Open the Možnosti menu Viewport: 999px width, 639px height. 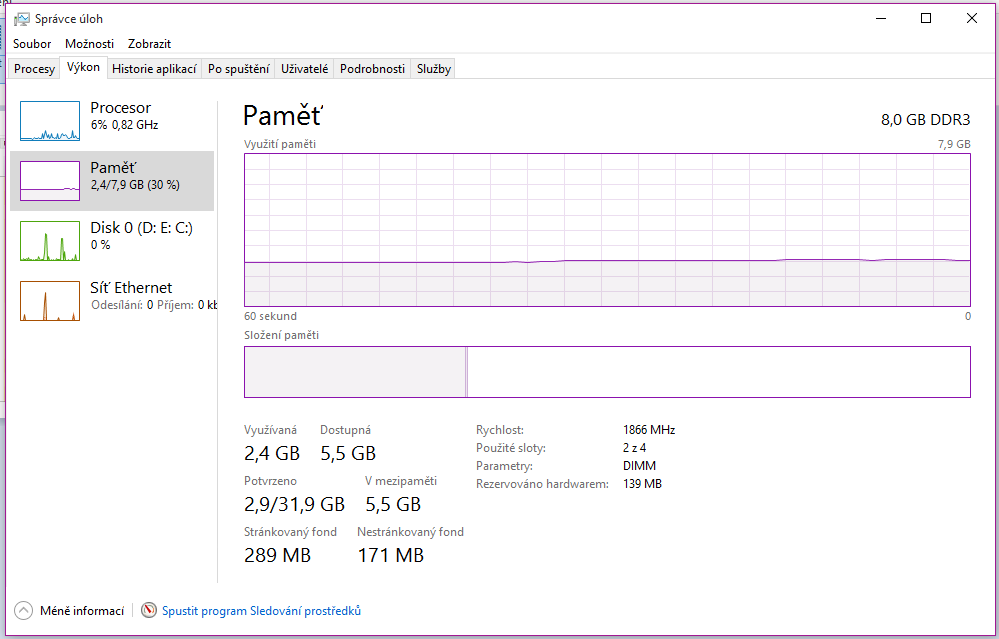89,44
